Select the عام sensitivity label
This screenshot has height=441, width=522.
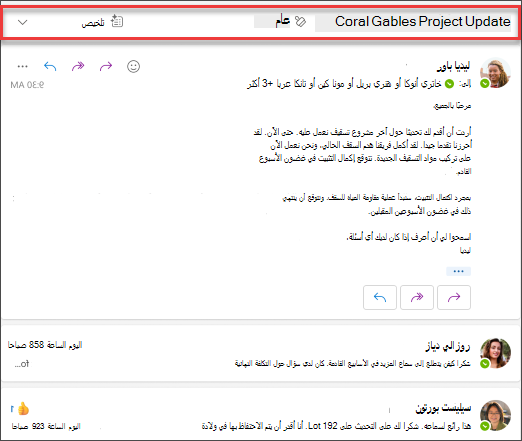coord(282,21)
